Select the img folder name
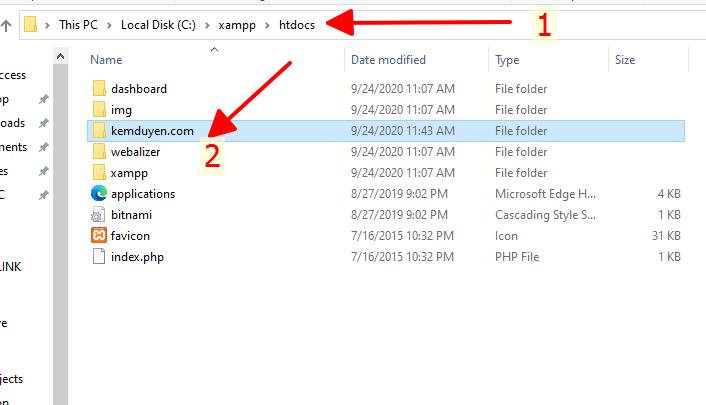Viewport: 706px width, 405px height. pos(121,110)
